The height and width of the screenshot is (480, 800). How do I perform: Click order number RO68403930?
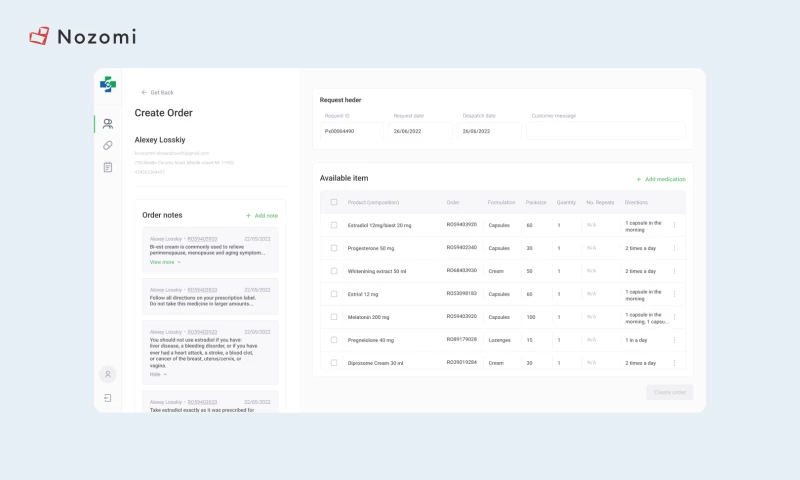coord(461,270)
